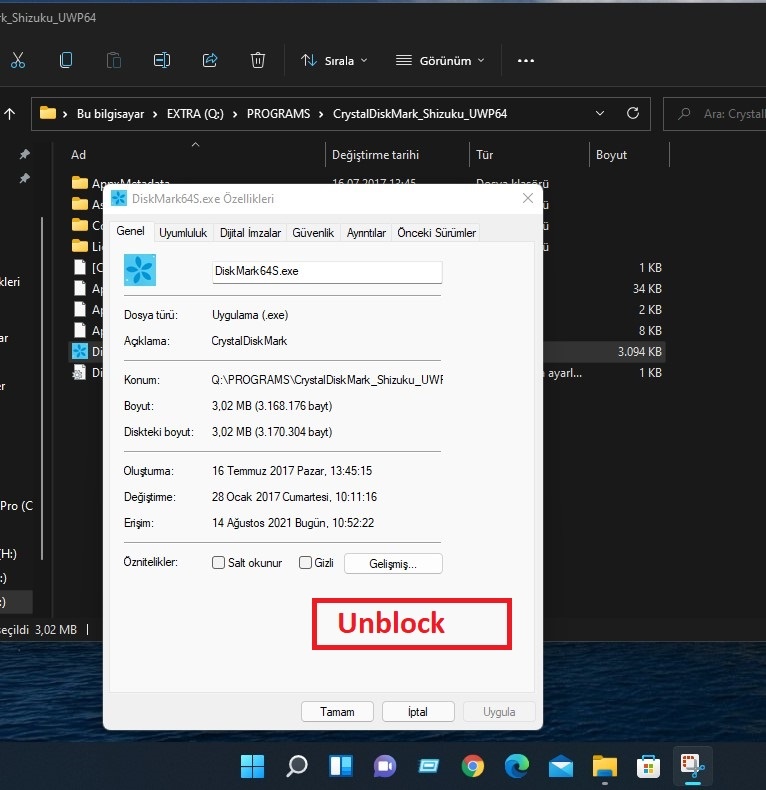
Task: Click the Konum path text in properties
Action: [327, 380]
